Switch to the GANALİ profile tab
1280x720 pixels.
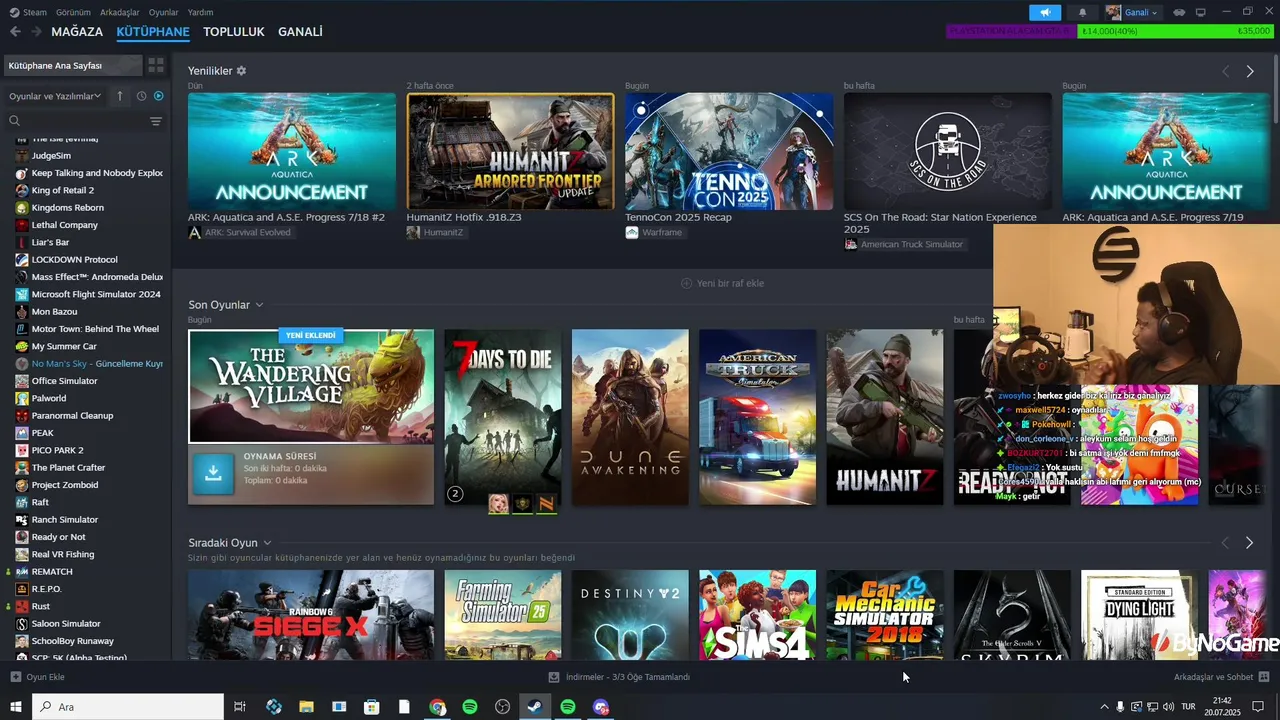click(x=300, y=32)
